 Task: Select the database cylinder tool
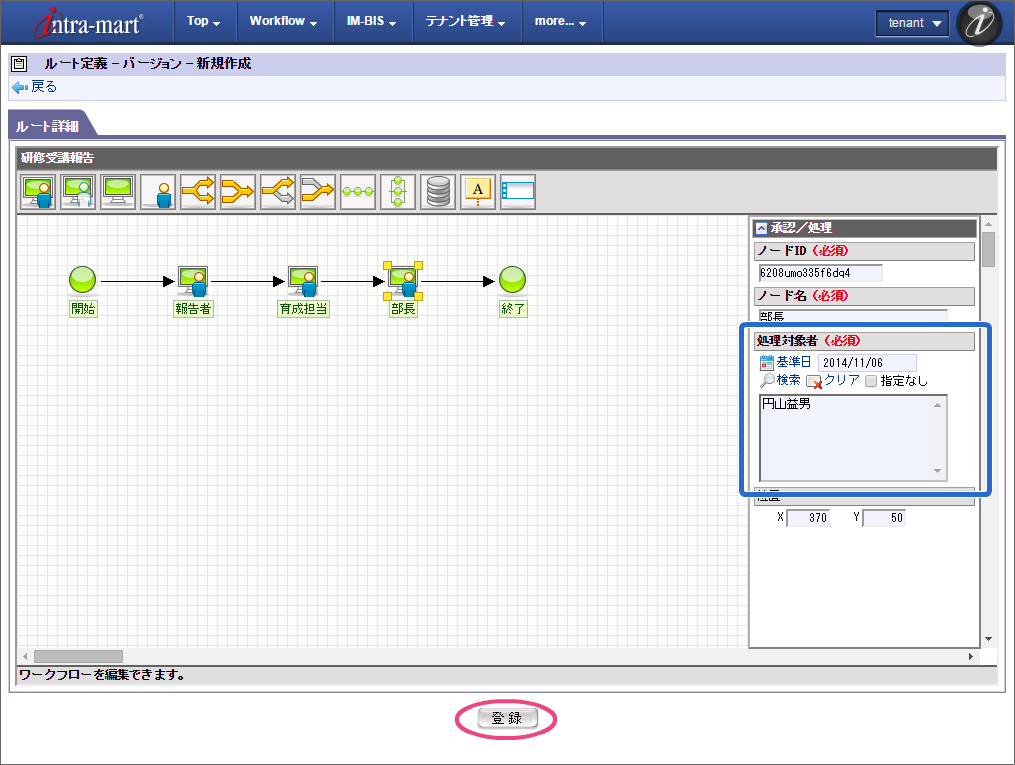[438, 192]
